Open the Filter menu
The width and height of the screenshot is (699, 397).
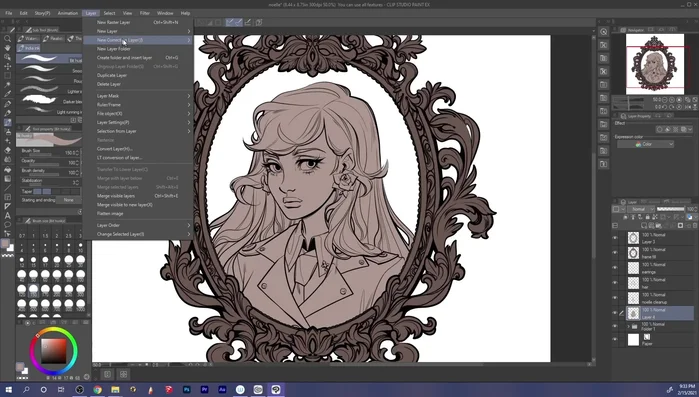point(145,13)
